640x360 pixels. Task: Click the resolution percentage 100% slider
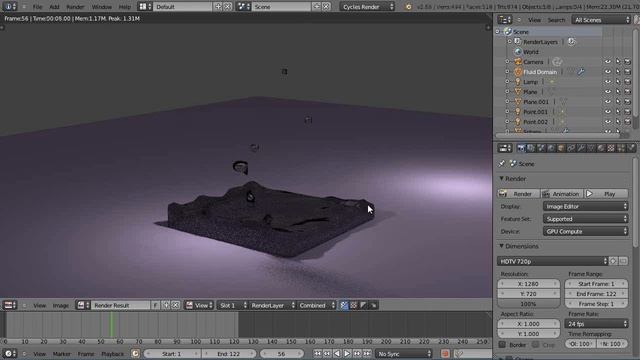point(528,304)
